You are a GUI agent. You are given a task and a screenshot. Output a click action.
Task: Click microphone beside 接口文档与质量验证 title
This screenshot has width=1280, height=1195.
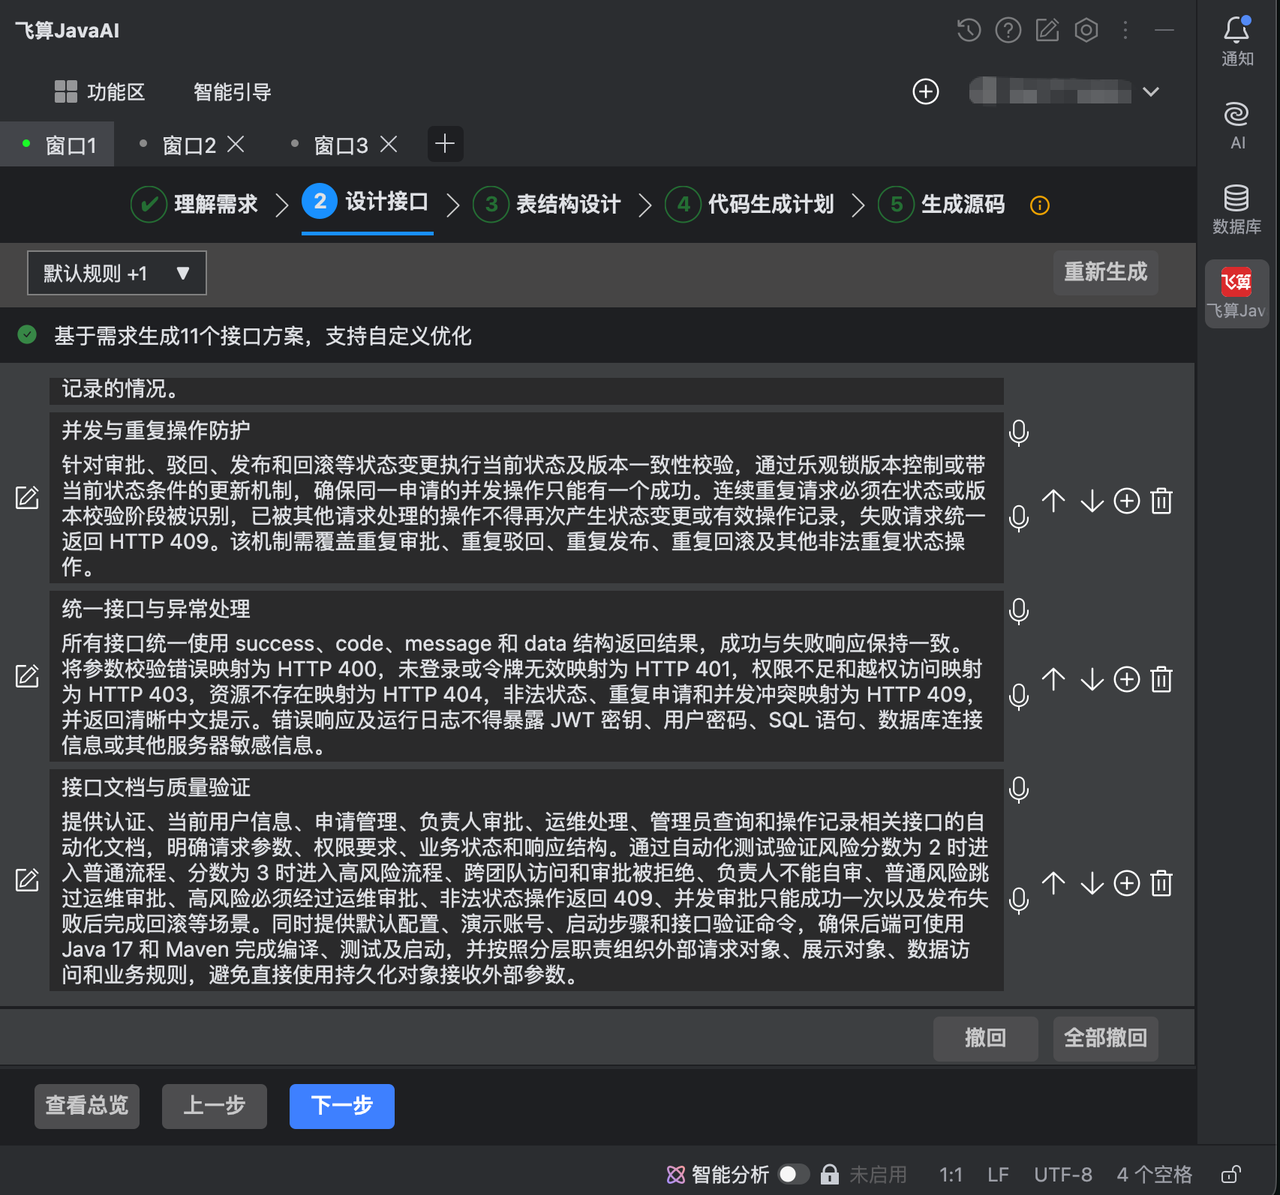(1019, 790)
